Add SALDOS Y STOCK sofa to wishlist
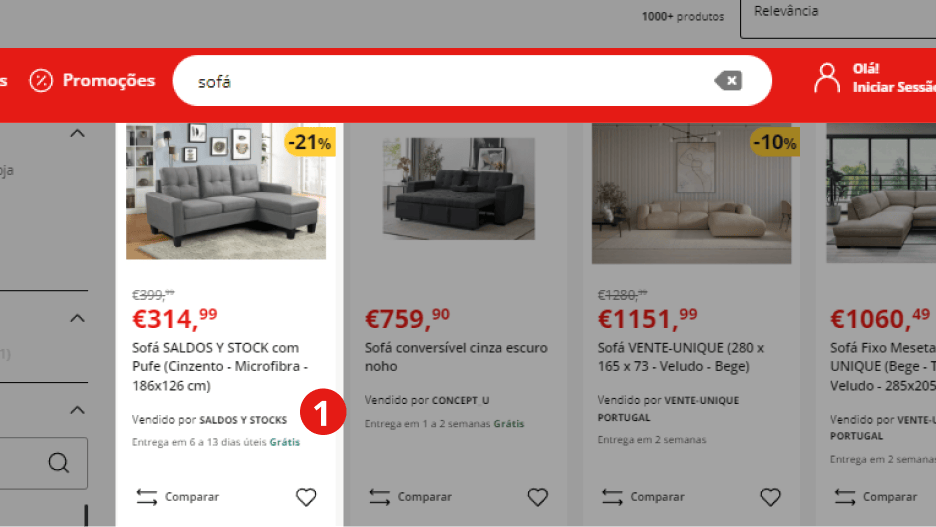The image size is (936, 527). tap(306, 497)
